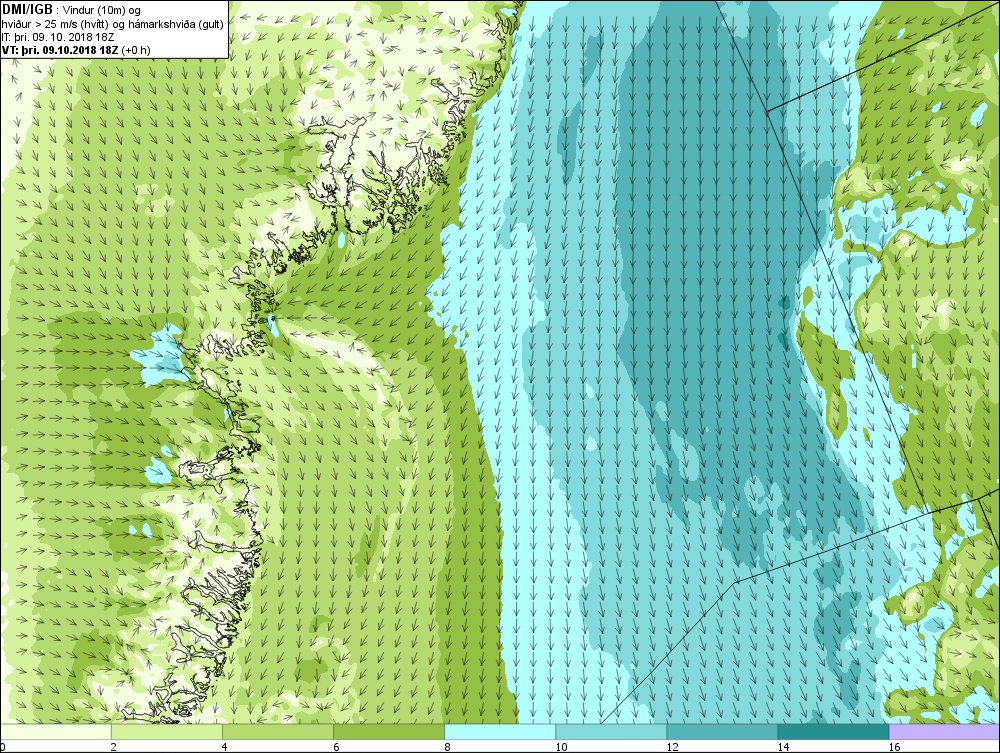This screenshot has height=753, width=1000.
Task: Click the 6–8 m/s dark green legend swatch
Action: coord(388,732)
